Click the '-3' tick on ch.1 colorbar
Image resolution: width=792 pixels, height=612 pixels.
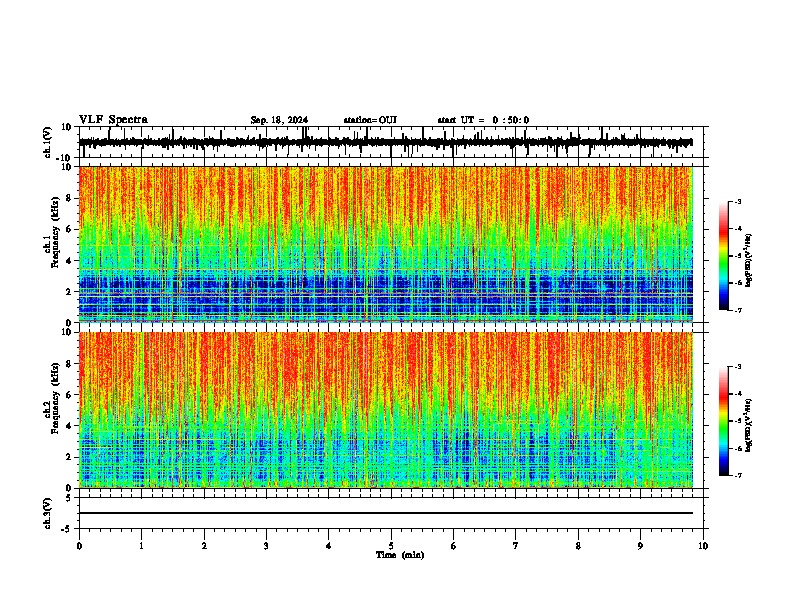coord(738,201)
